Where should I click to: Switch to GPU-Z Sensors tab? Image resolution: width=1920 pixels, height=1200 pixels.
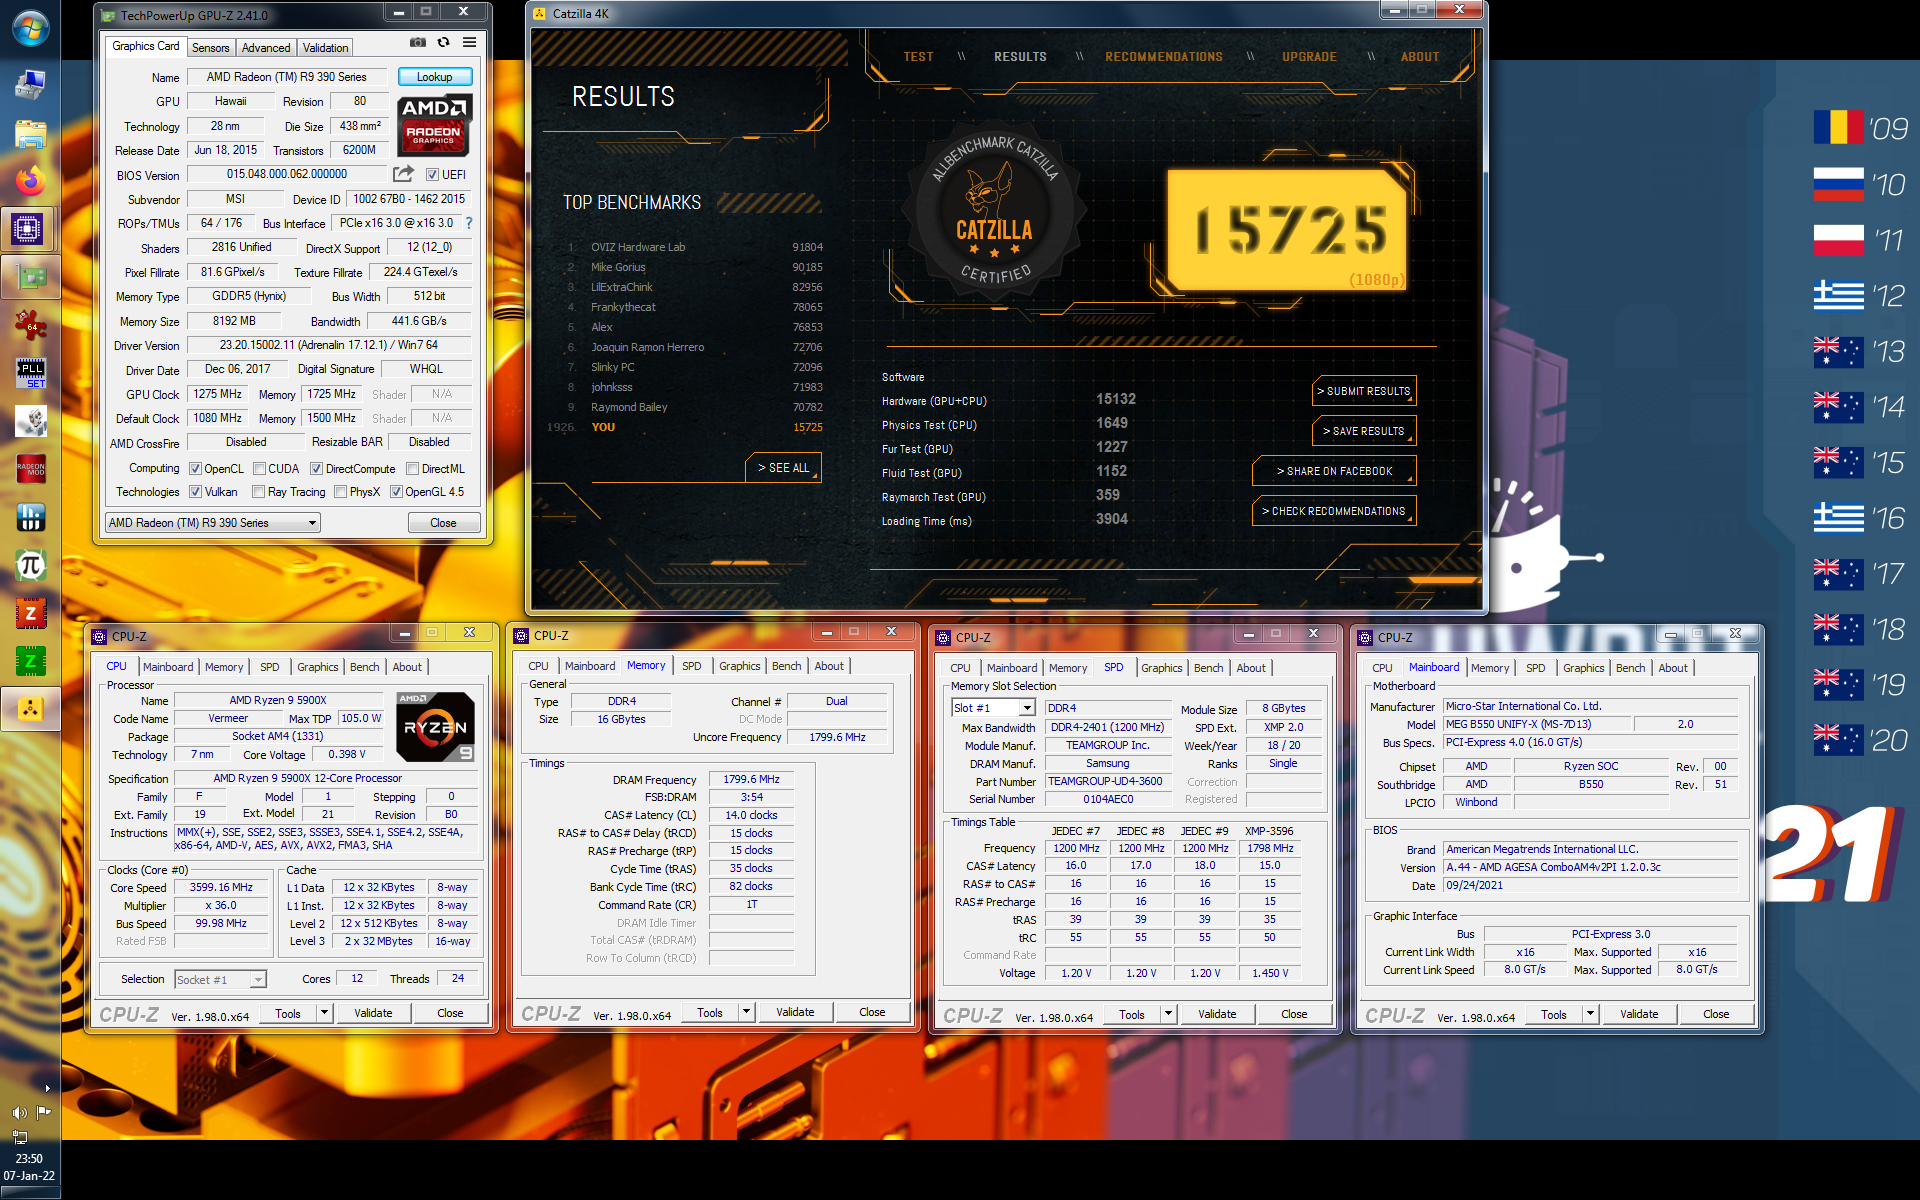tap(210, 47)
